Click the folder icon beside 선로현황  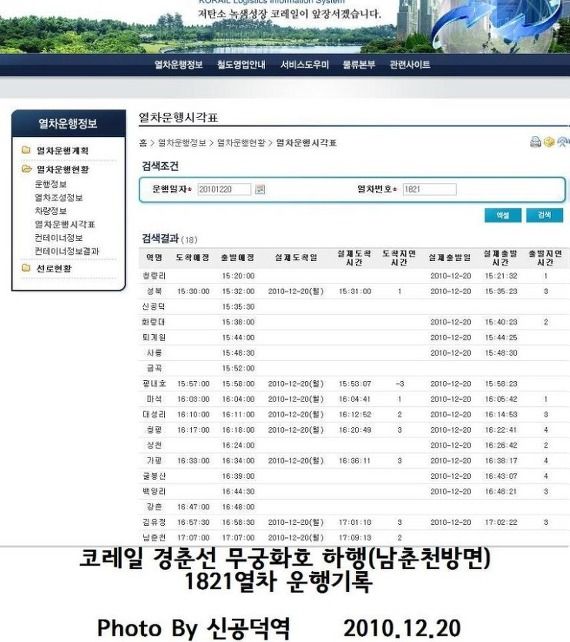26,268
